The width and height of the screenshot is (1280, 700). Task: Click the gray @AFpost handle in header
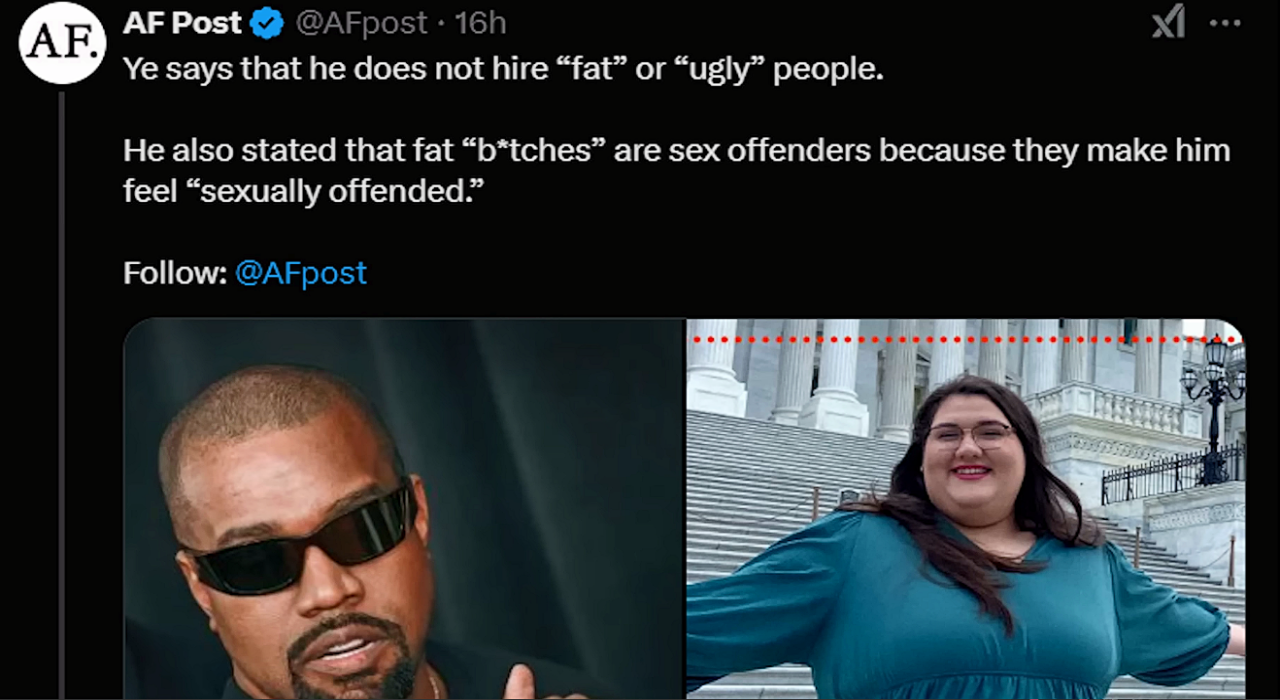(361, 24)
